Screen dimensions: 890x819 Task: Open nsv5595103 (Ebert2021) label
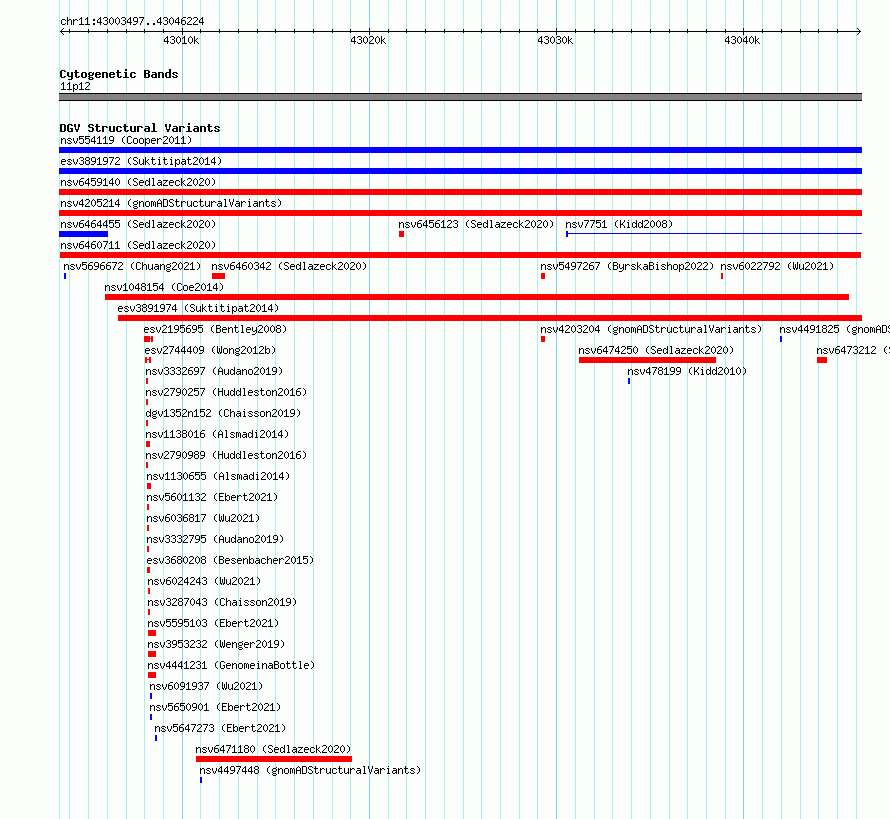click(213, 623)
